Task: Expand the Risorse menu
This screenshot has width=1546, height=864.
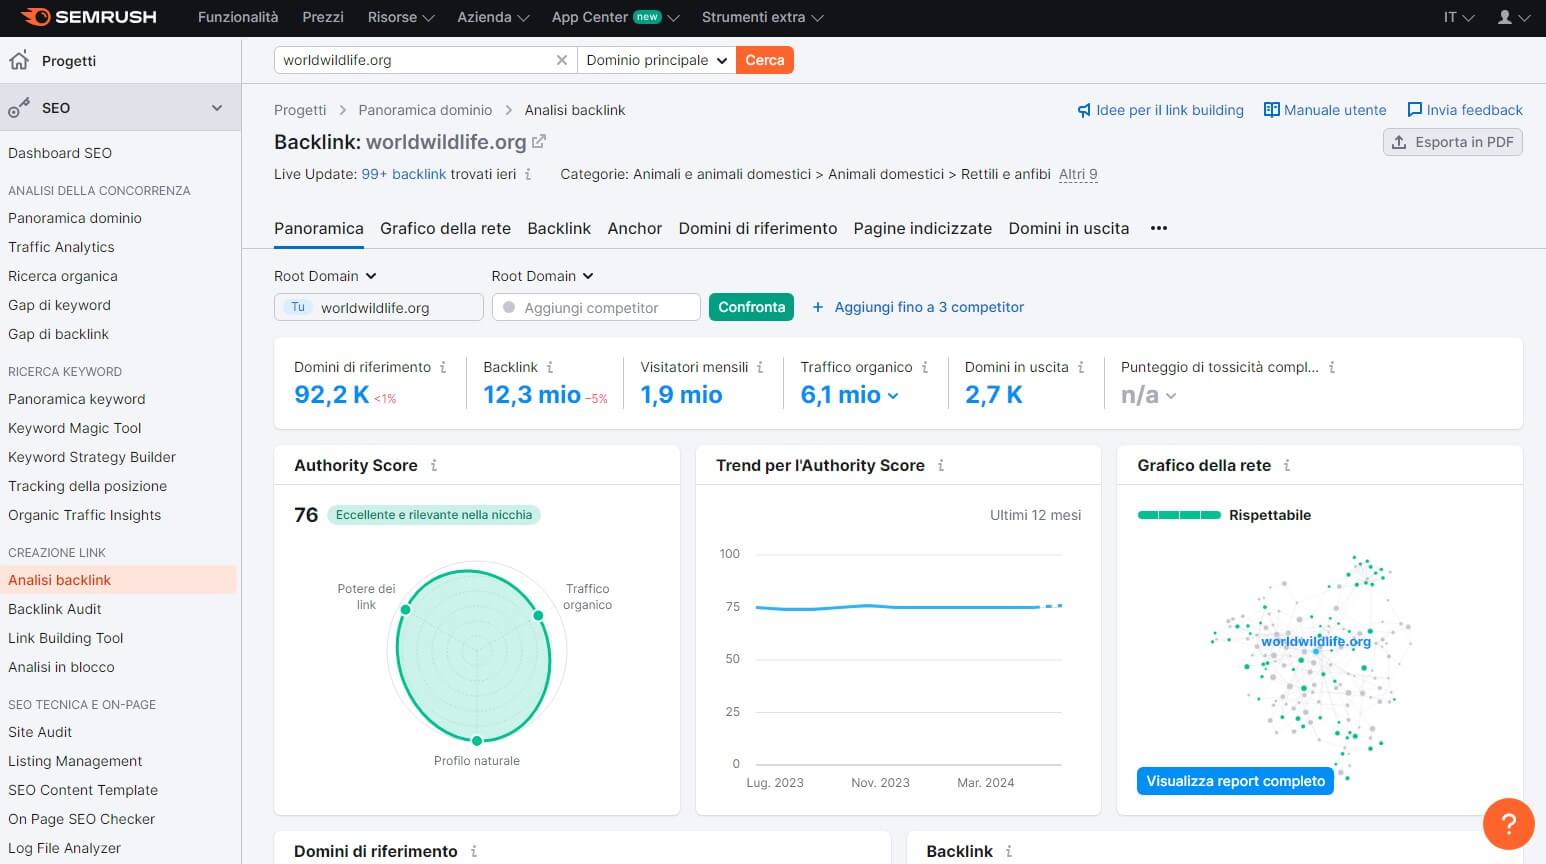Action: click(401, 17)
